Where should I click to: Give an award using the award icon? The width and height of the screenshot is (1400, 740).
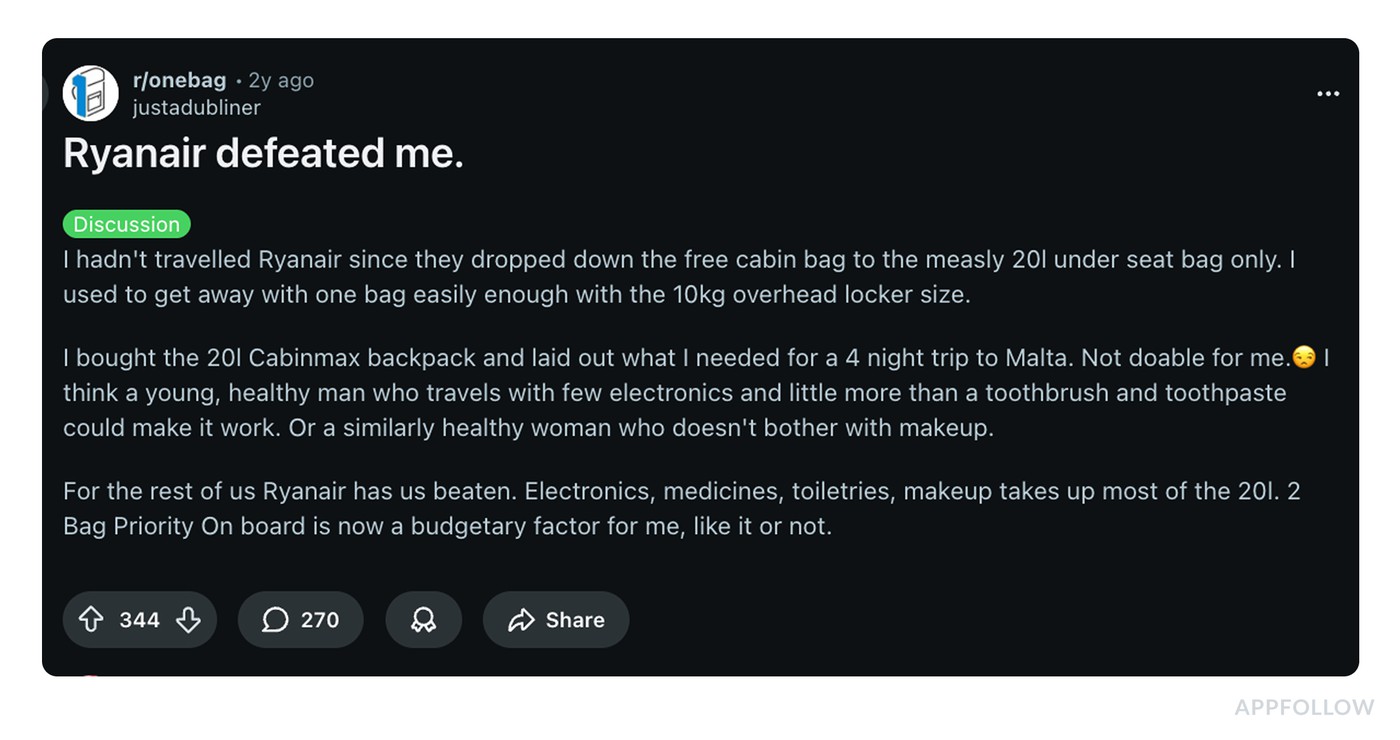pos(423,620)
